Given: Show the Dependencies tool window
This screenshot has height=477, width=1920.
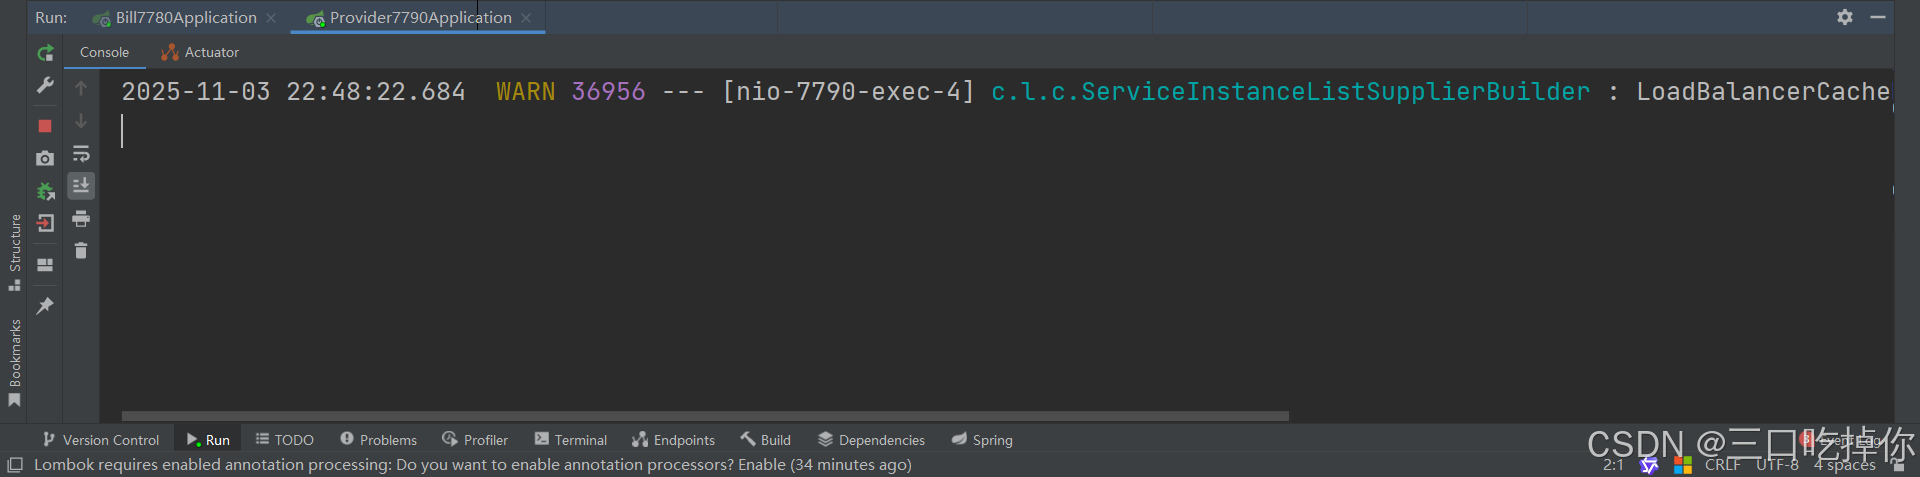Looking at the screenshot, I should (x=871, y=440).
